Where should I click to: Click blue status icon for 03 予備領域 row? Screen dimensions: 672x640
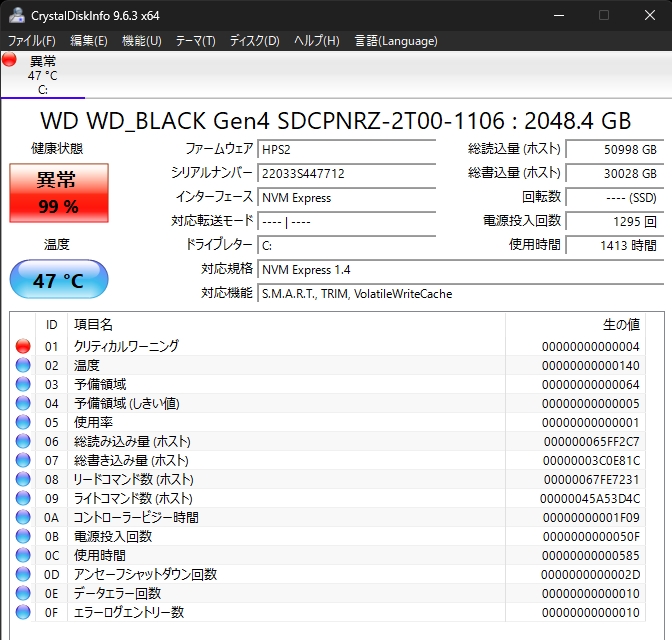(x=23, y=384)
